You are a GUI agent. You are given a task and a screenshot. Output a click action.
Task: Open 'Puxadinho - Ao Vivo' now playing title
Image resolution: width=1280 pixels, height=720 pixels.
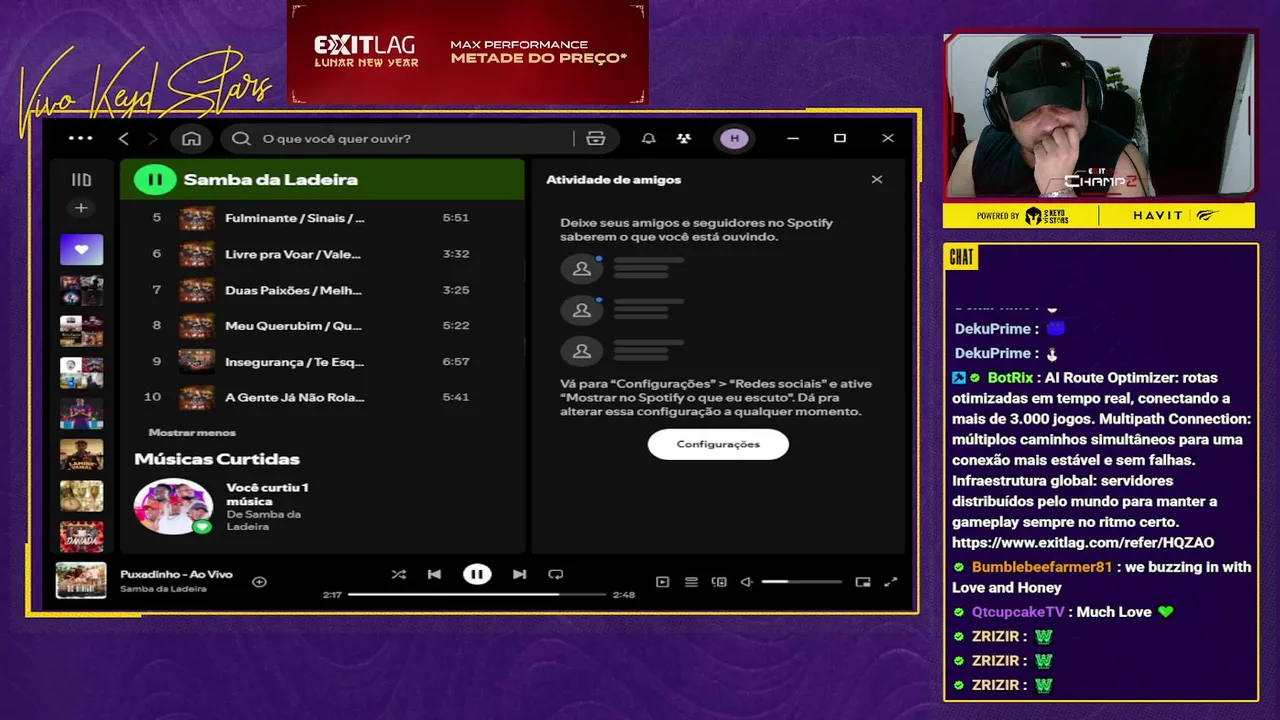176,574
